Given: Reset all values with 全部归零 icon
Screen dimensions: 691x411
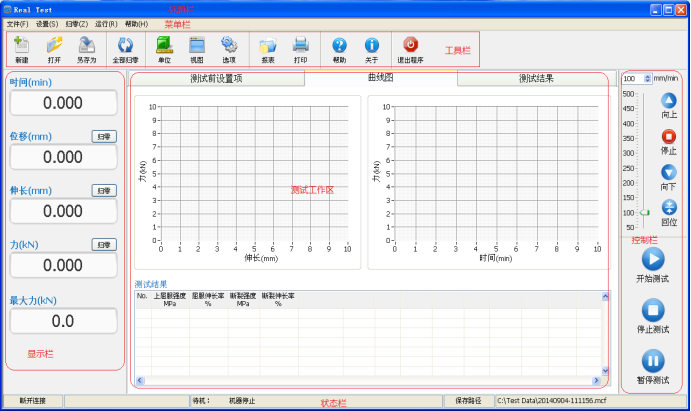Looking at the screenshot, I should tap(126, 48).
